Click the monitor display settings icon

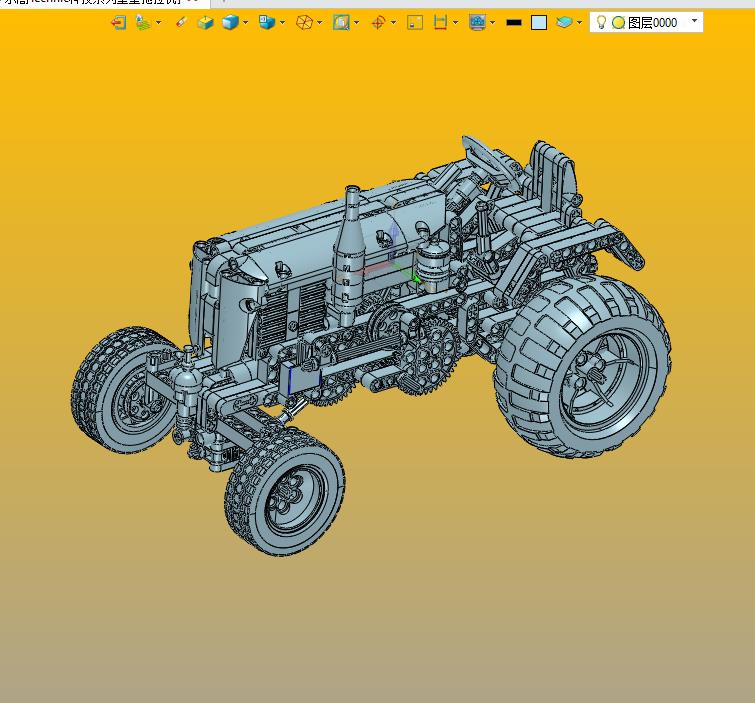coord(477,22)
